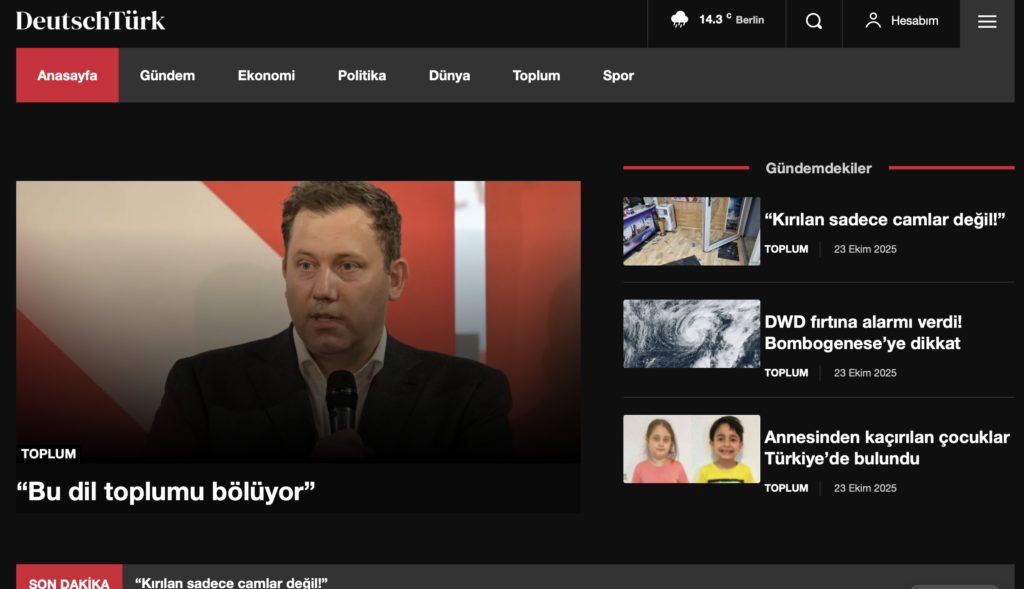The height and width of the screenshot is (589, 1024).
Task: Open Hesabım account link
Action: 914,21
